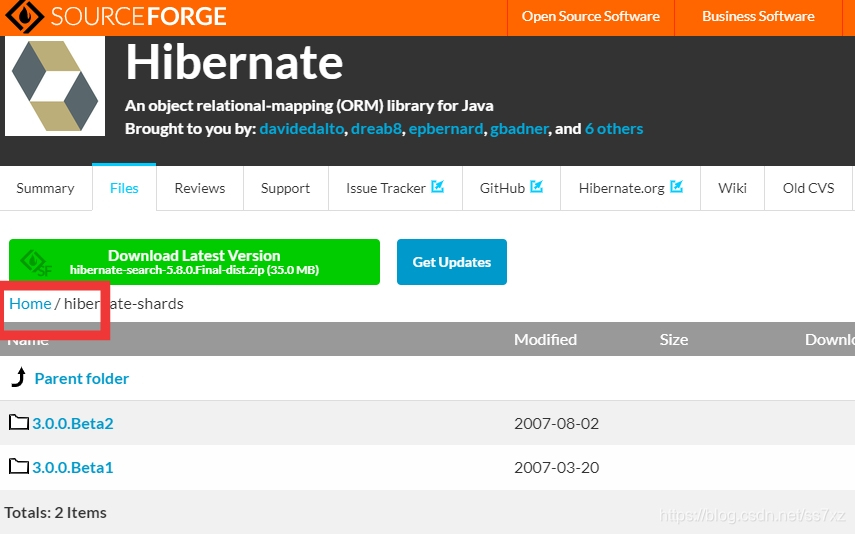Open the Support tab
This screenshot has height=534, width=855.
[285, 188]
